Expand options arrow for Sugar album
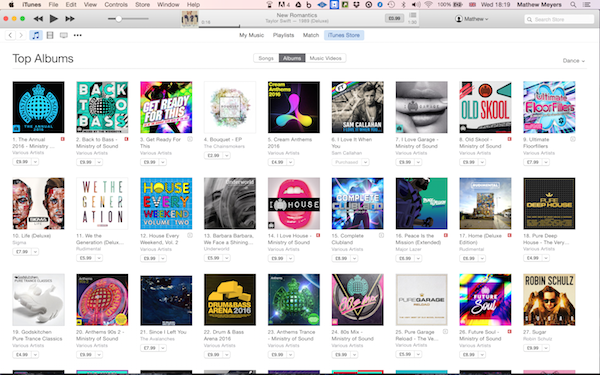This screenshot has height=375, width=600. tap(546, 348)
